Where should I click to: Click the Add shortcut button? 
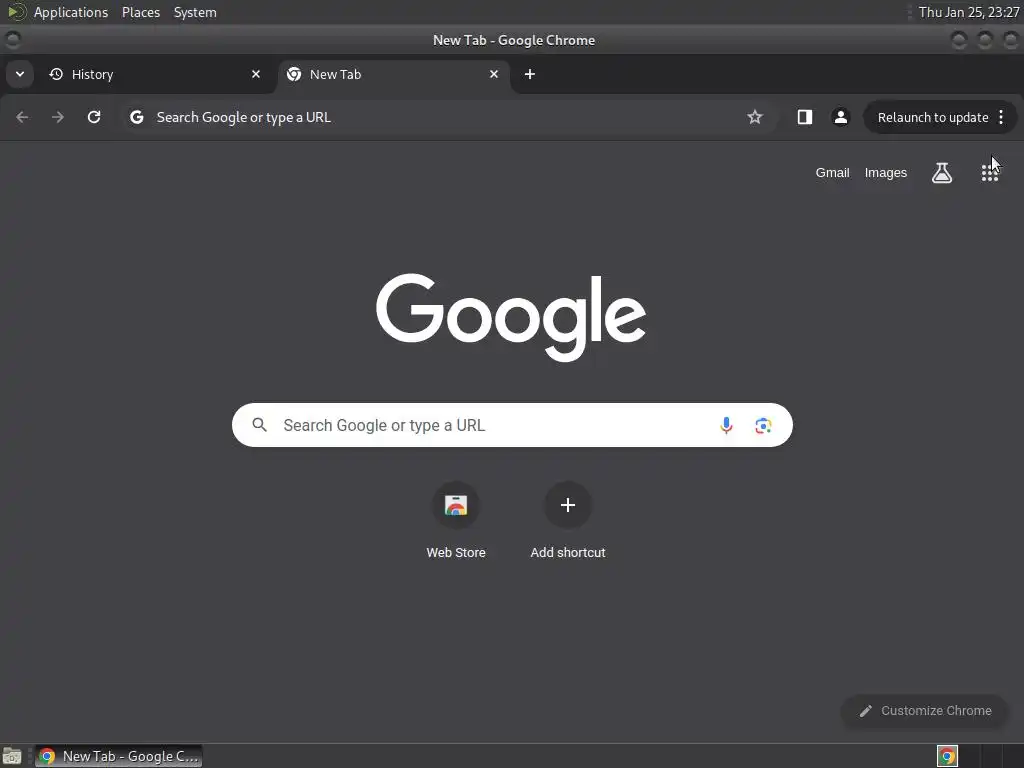point(568,520)
